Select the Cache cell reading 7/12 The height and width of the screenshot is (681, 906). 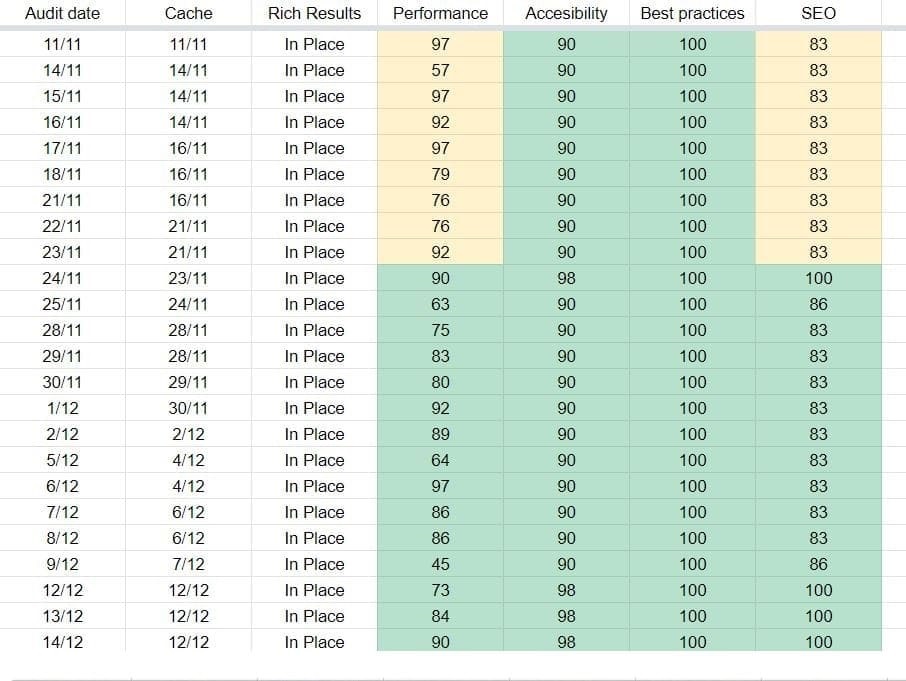pos(188,564)
